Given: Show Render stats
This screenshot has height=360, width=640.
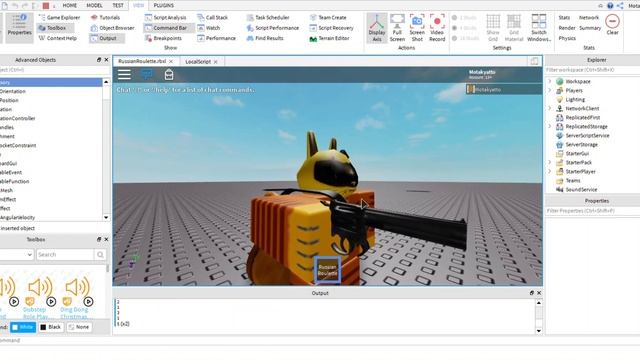Looking at the screenshot, I should click(567, 28).
